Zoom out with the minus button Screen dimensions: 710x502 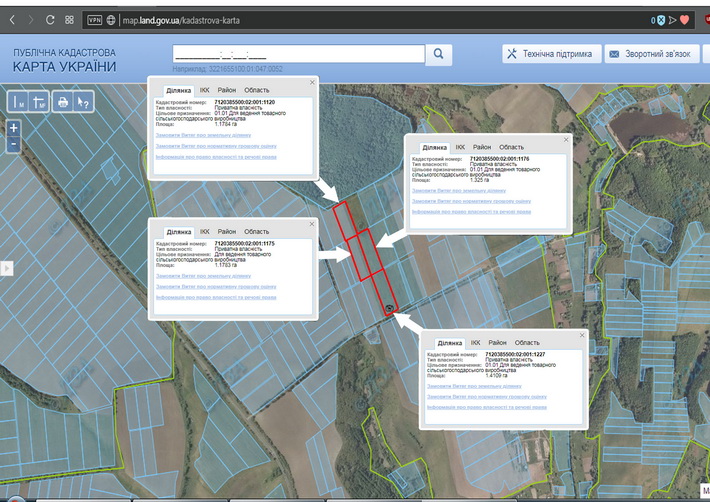tap(14, 144)
